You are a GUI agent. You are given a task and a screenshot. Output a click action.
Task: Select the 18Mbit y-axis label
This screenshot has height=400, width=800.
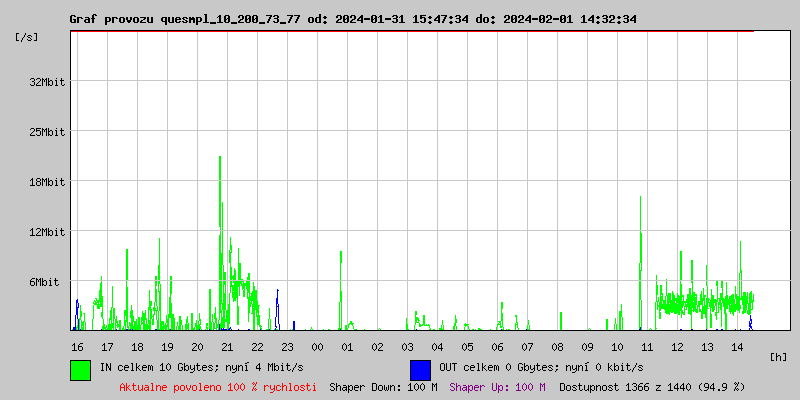point(47,181)
